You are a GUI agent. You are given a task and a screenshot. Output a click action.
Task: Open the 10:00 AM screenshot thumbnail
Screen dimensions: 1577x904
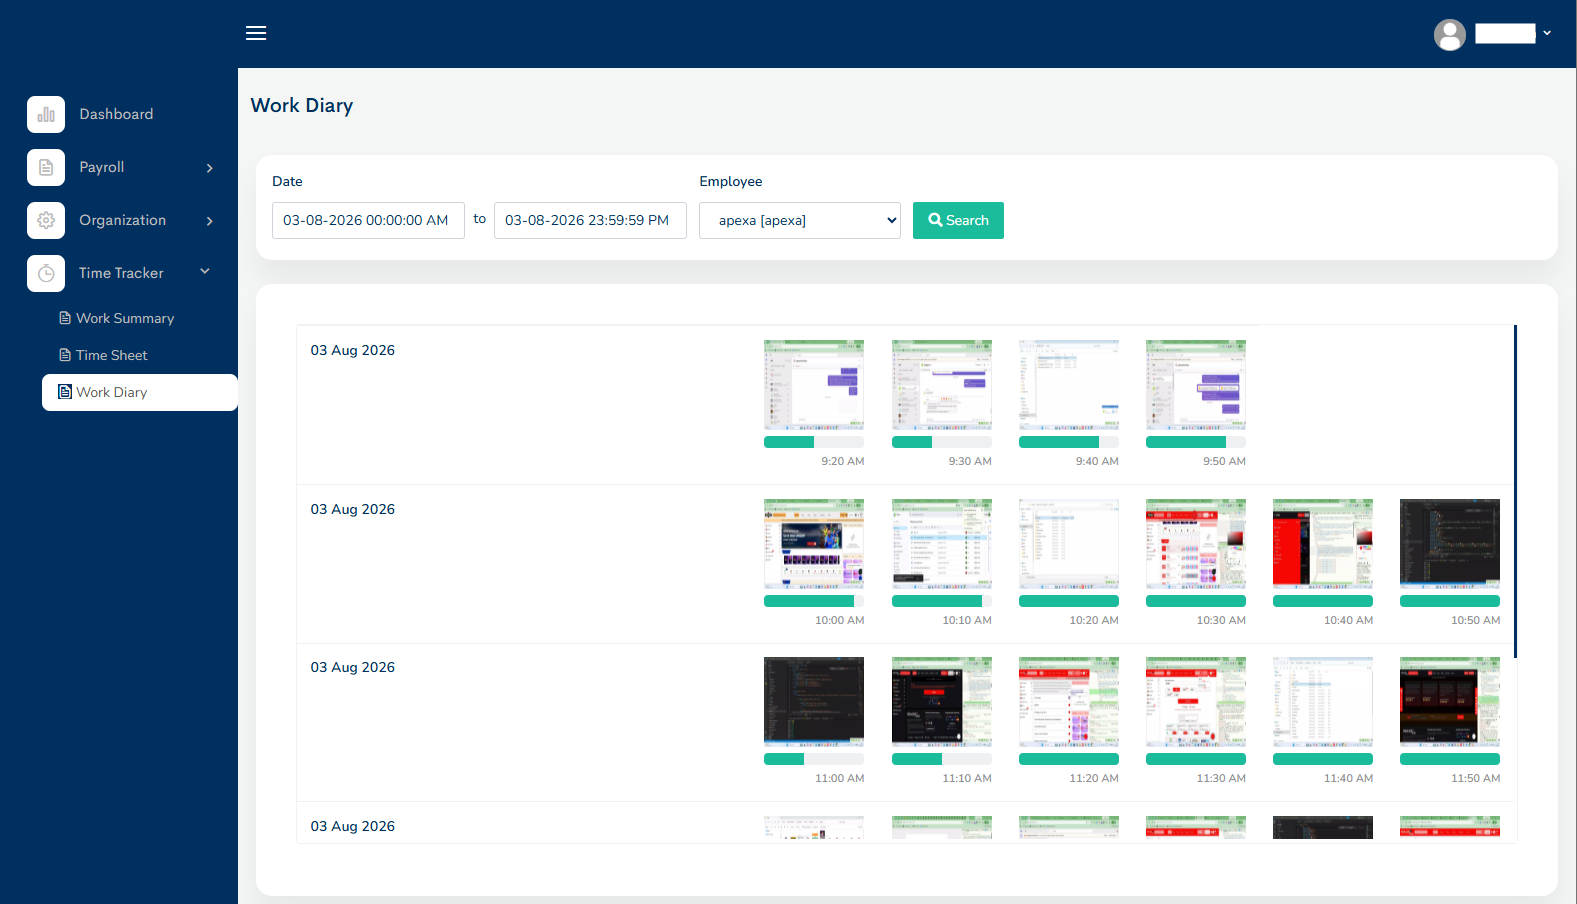pyautogui.click(x=814, y=544)
